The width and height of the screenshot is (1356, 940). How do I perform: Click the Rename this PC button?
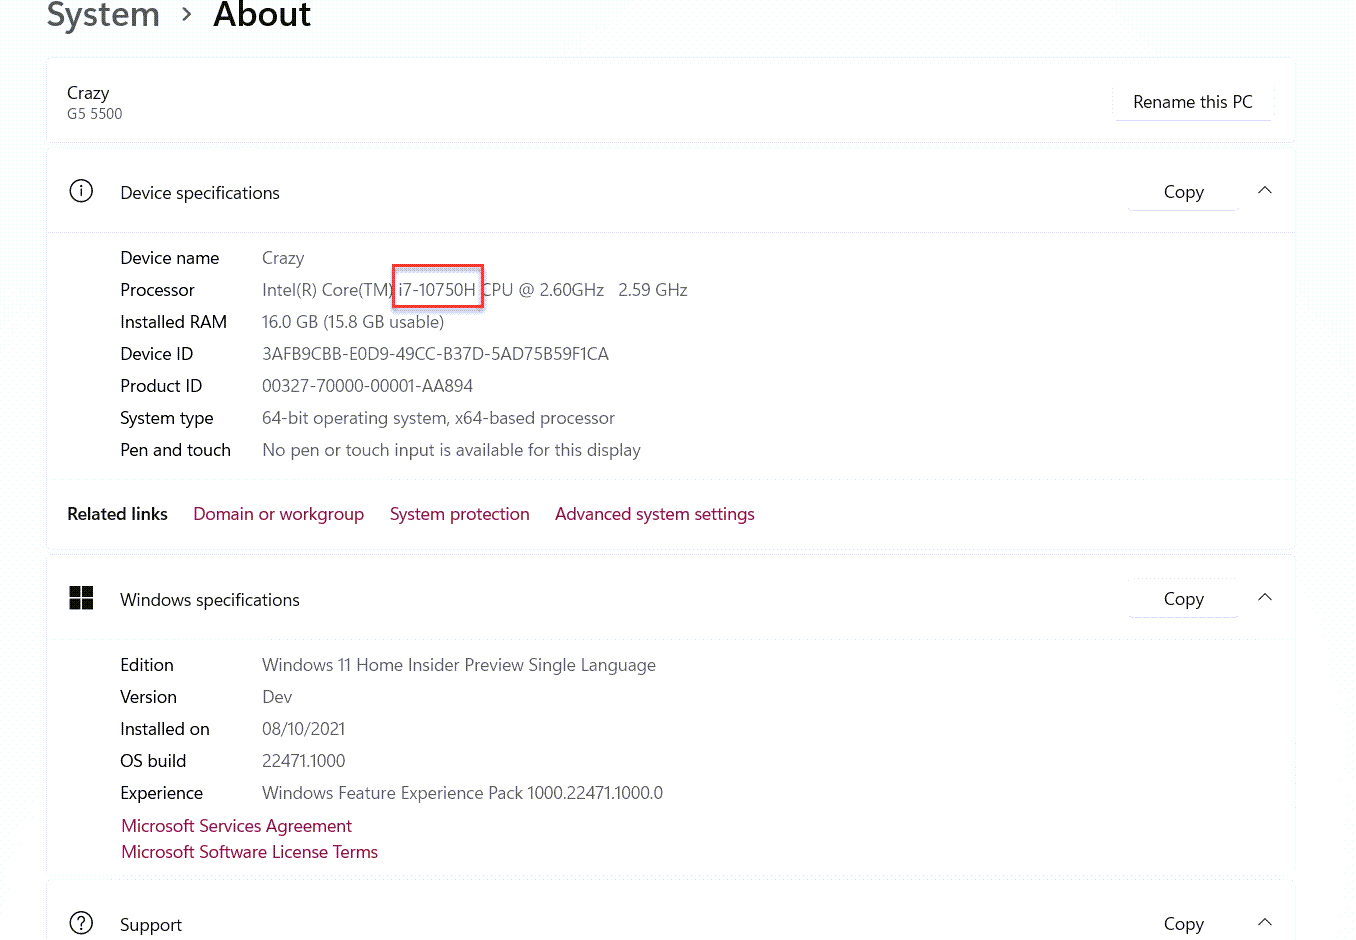coord(1192,102)
